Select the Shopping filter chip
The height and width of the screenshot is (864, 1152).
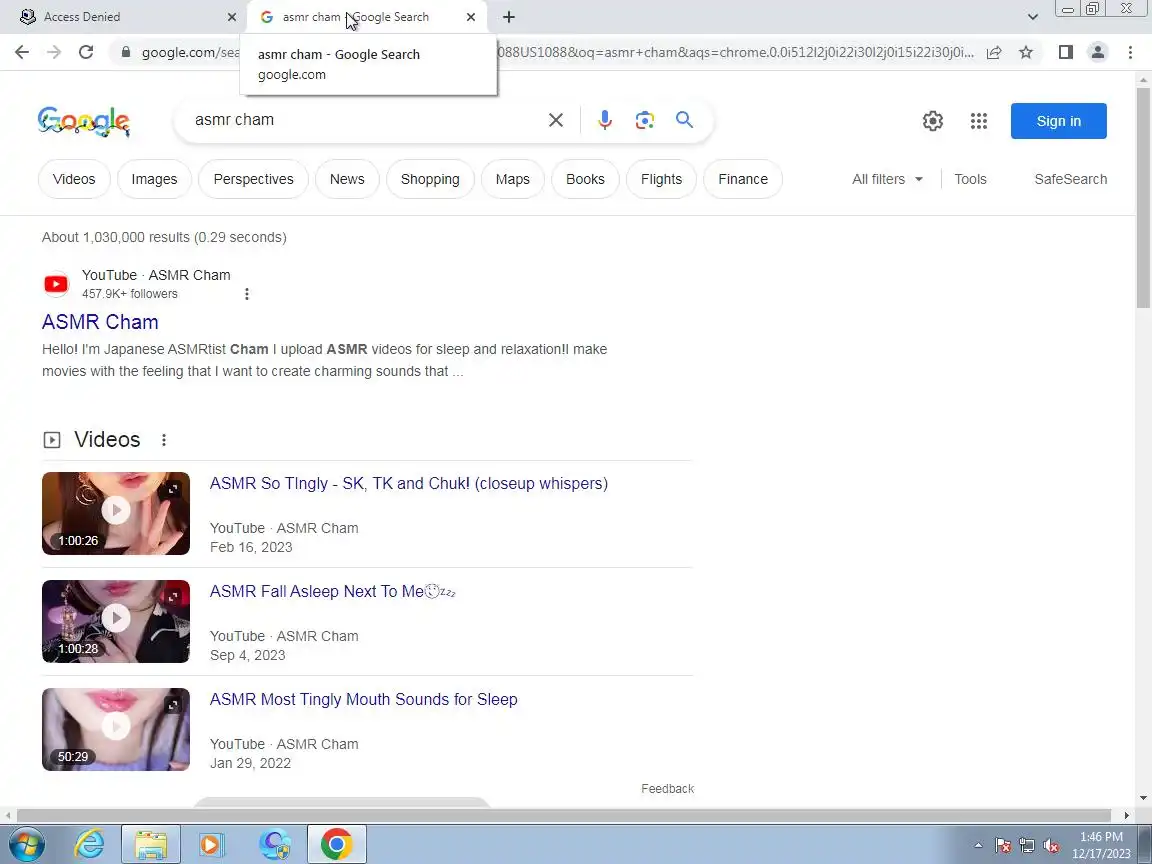coord(430,179)
